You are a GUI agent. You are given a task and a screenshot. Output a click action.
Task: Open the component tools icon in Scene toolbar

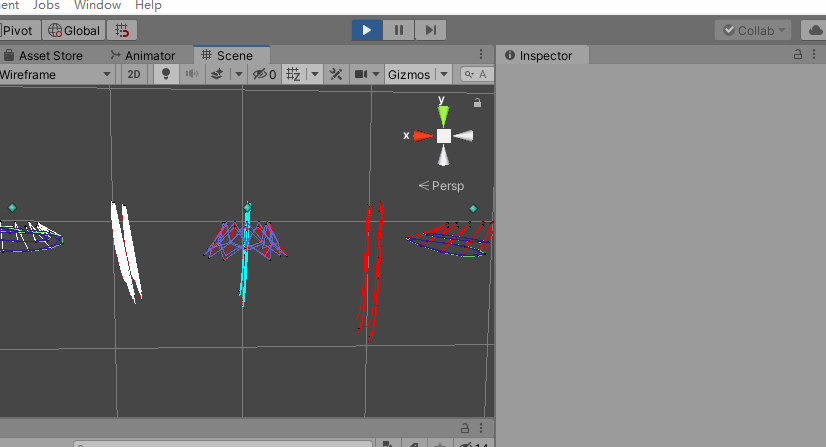click(336, 74)
